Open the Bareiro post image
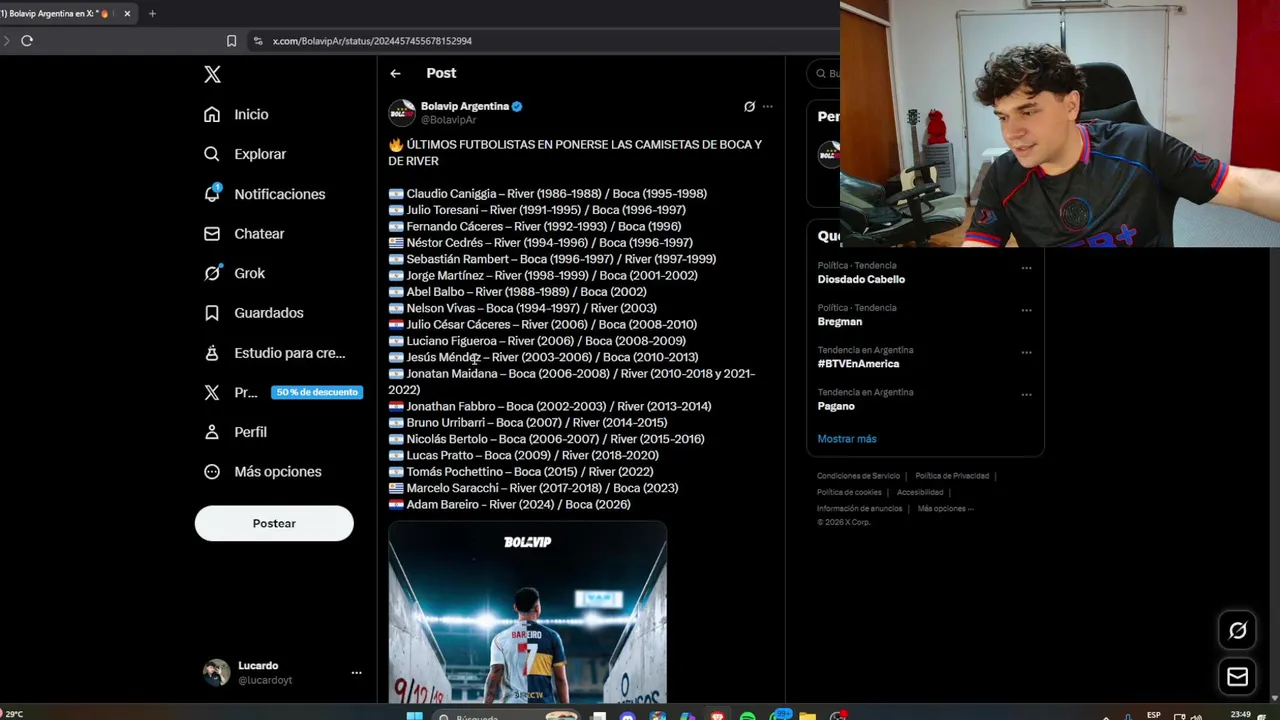1280x720 pixels. (527, 613)
